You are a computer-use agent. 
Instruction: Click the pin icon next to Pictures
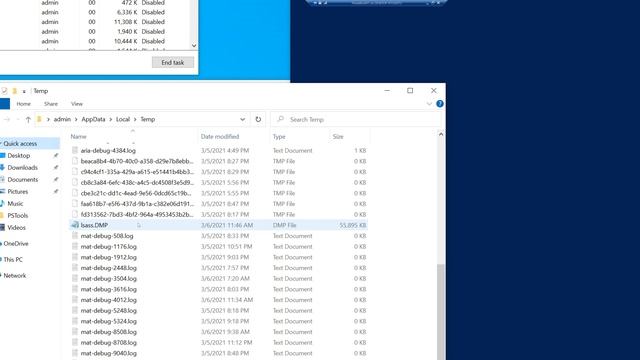tap(56, 191)
